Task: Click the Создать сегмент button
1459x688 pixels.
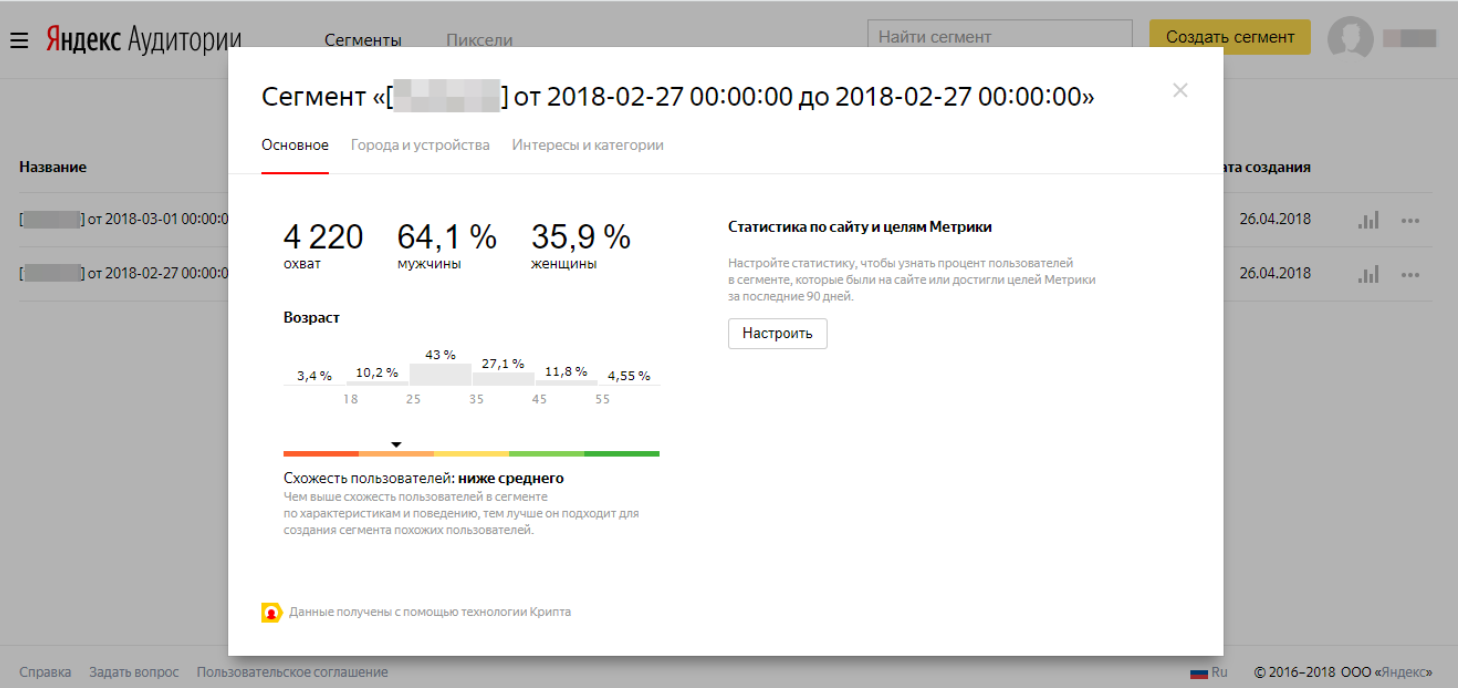Action: pos(1230,37)
